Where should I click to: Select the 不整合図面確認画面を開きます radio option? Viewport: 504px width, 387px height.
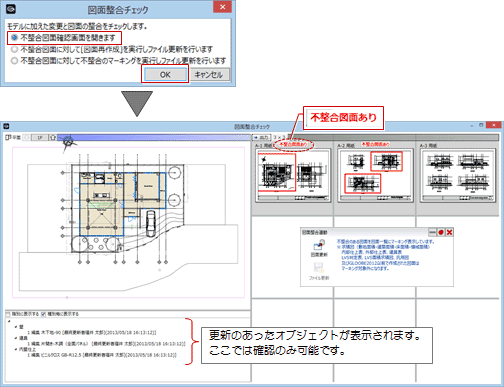click(14, 38)
